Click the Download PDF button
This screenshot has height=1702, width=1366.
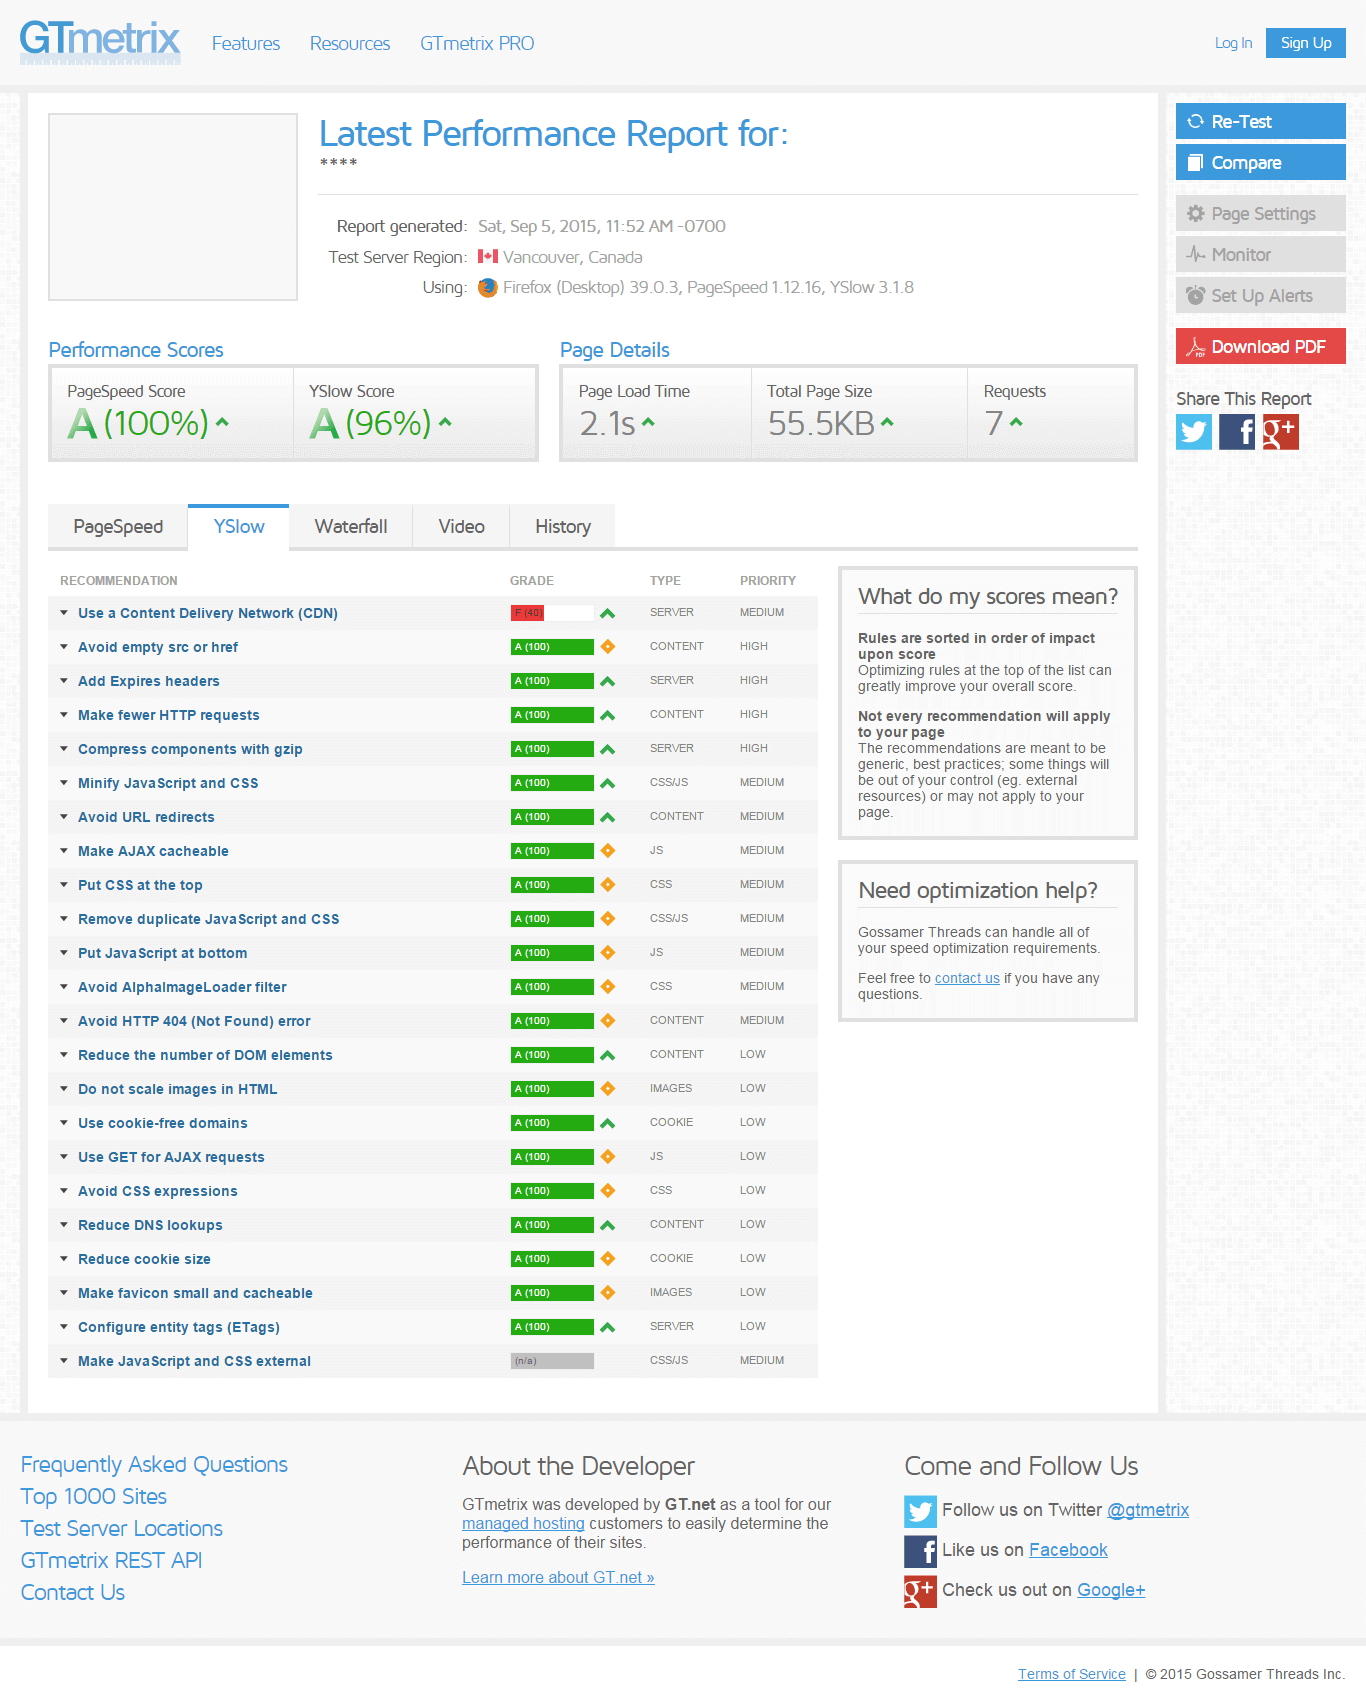1261,346
